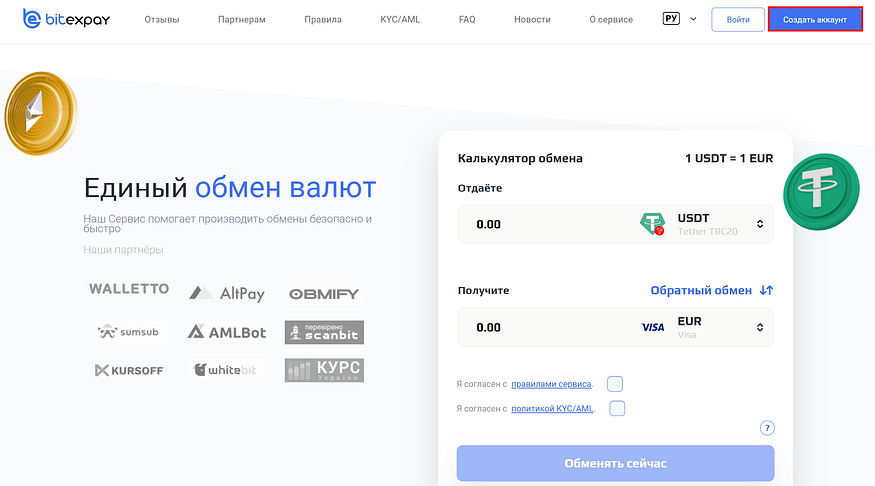
Task: Open the Новости section
Action: pyautogui.click(x=532, y=20)
